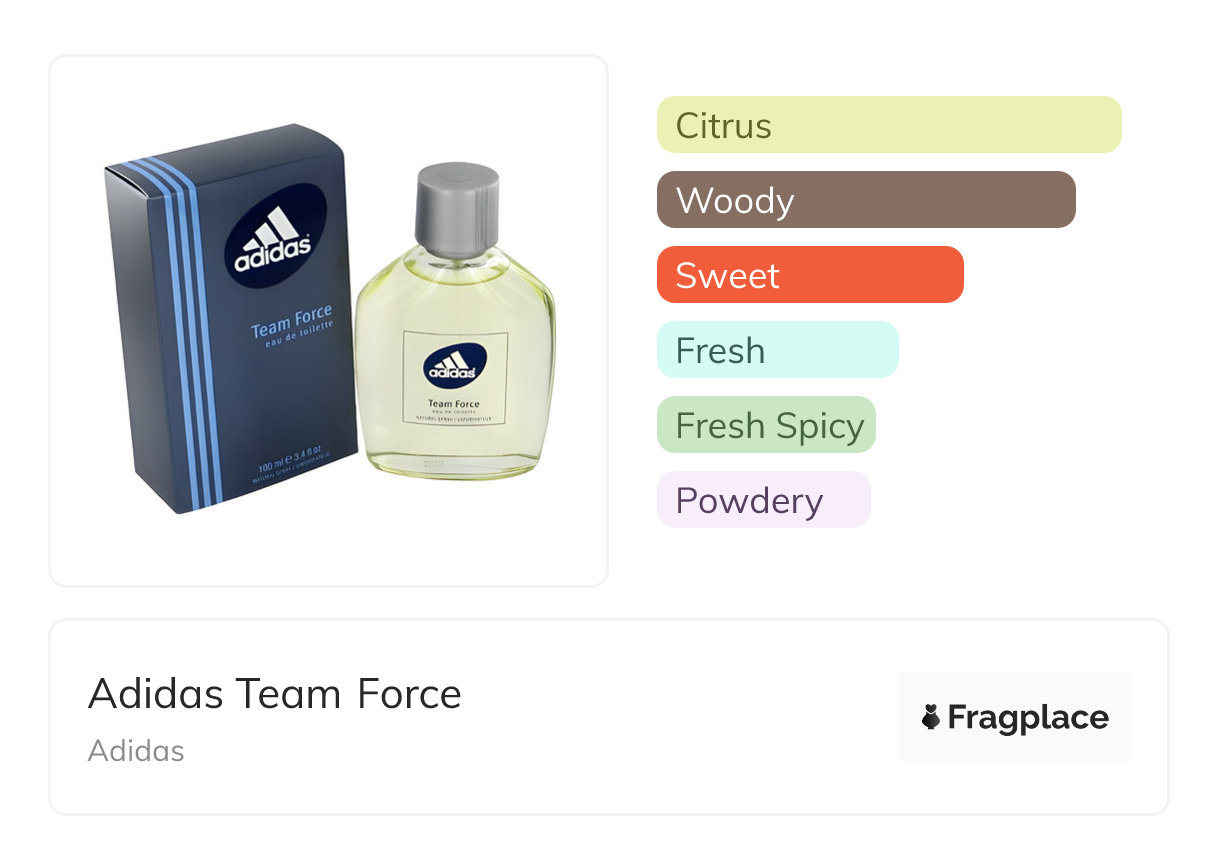The width and height of the screenshot is (1218, 864).
Task: Select the Fresh Spicy accord bar
Action: click(x=766, y=425)
